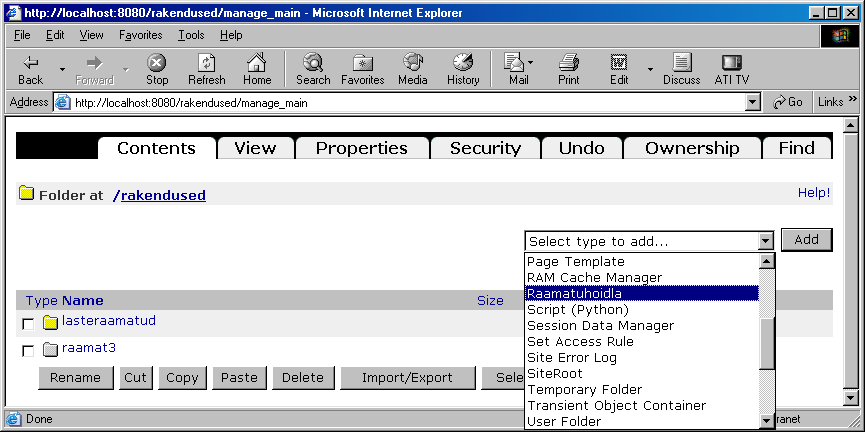The height and width of the screenshot is (432, 865).
Task: Click the type list scrollbar down arrow
Action: (767, 422)
